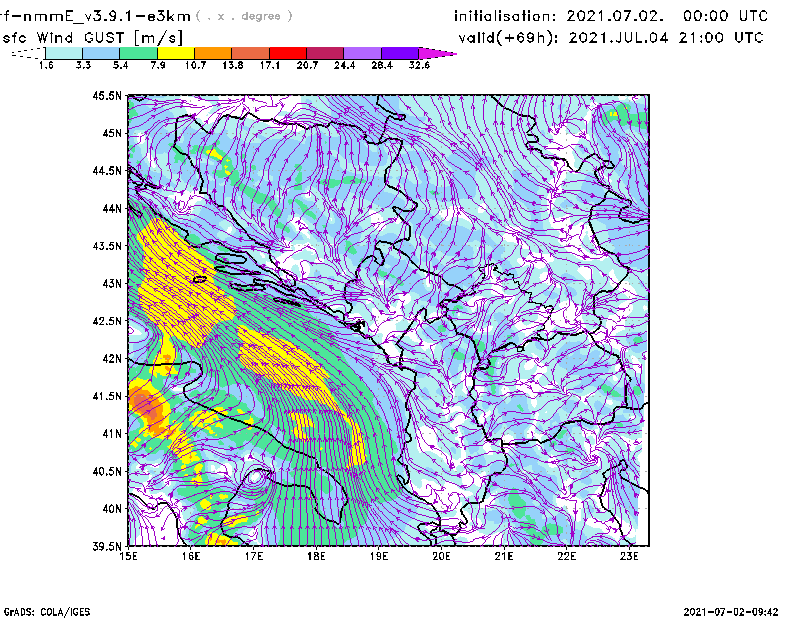The height and width of the screenshot is (618, 800).
Task: Click the timestamp '2021-07-02-09:42' footer
Action: pyautogui.click(x=731, y=612)
